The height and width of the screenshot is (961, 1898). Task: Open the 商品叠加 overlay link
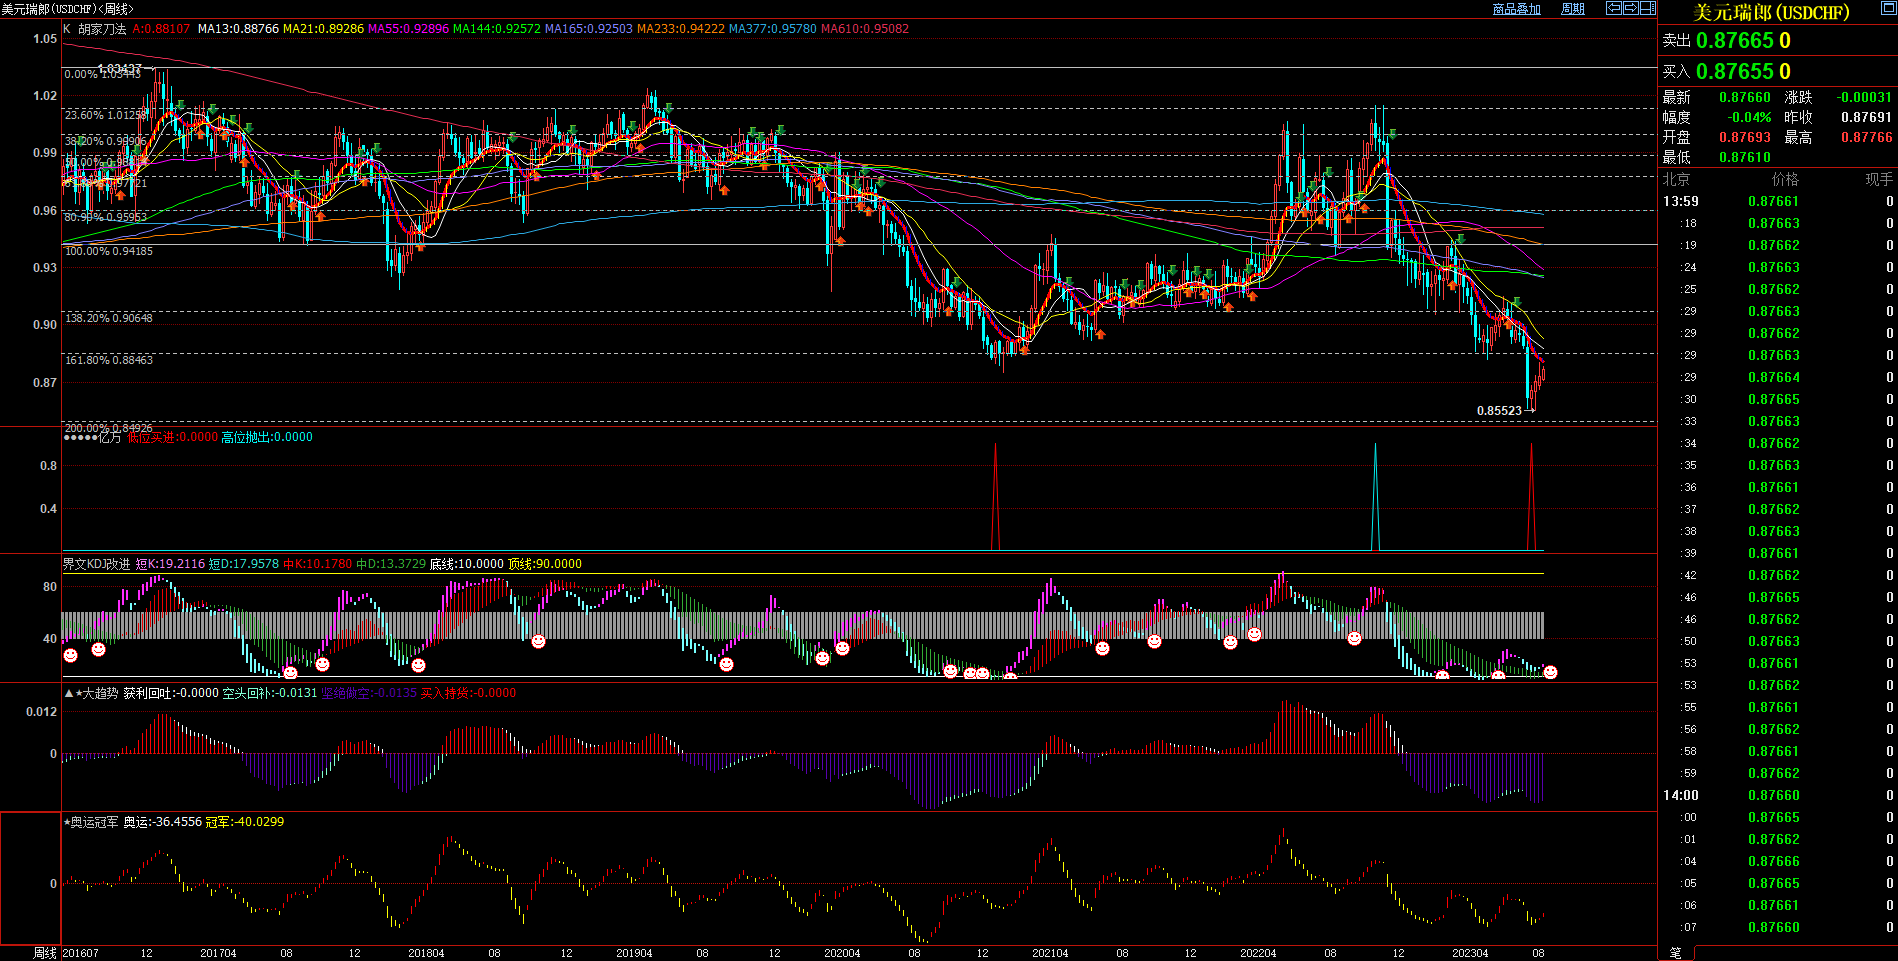(1516, 9)
